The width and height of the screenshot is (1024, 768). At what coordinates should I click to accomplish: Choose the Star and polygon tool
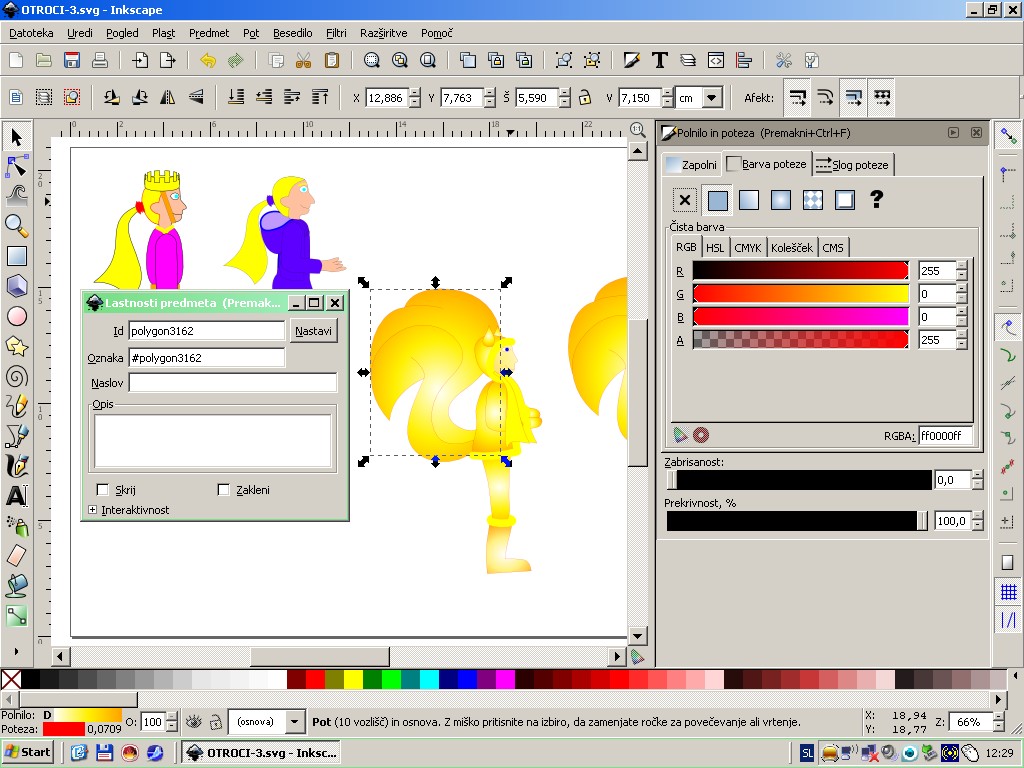pos(16,346)
